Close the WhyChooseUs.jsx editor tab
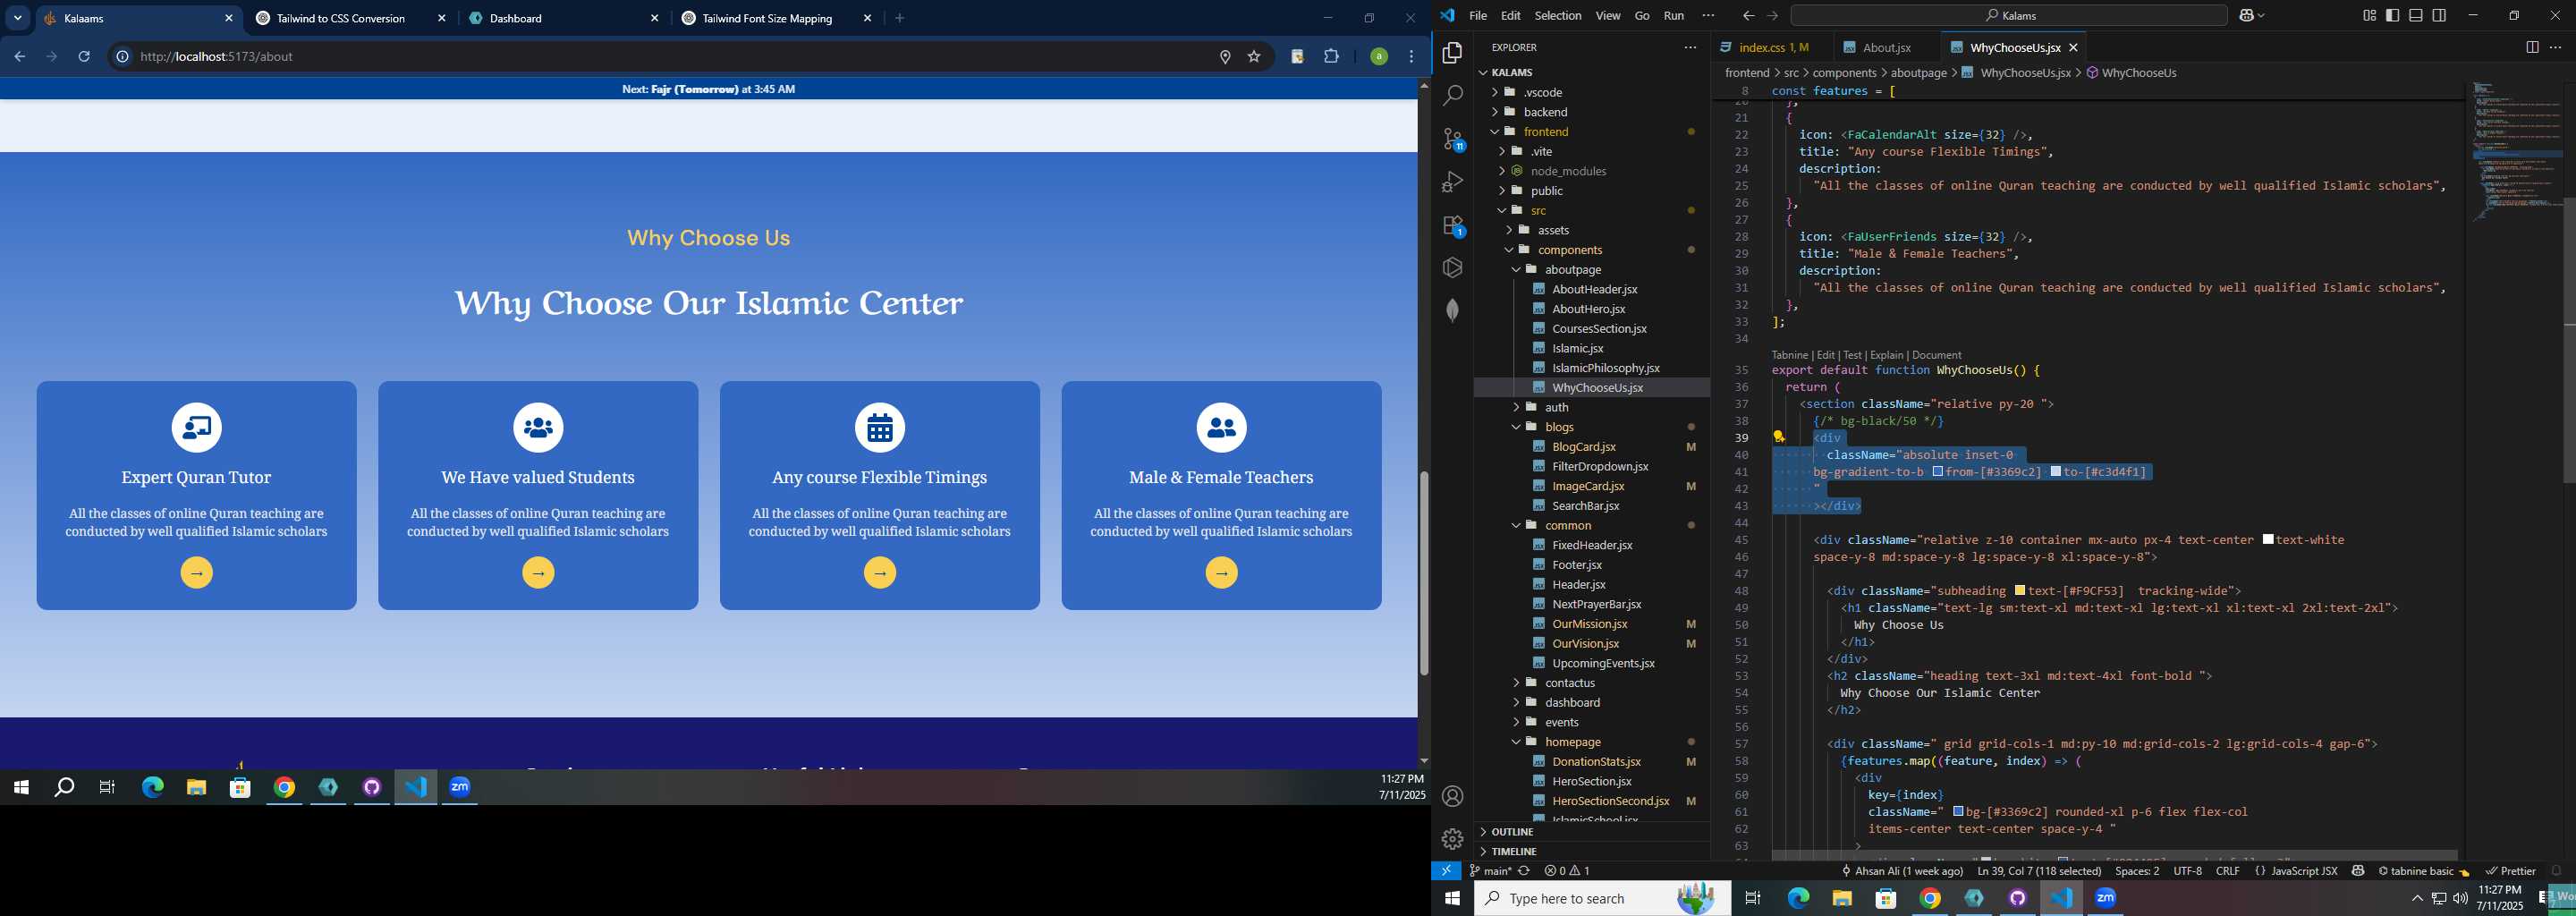 click(2073, 47)
